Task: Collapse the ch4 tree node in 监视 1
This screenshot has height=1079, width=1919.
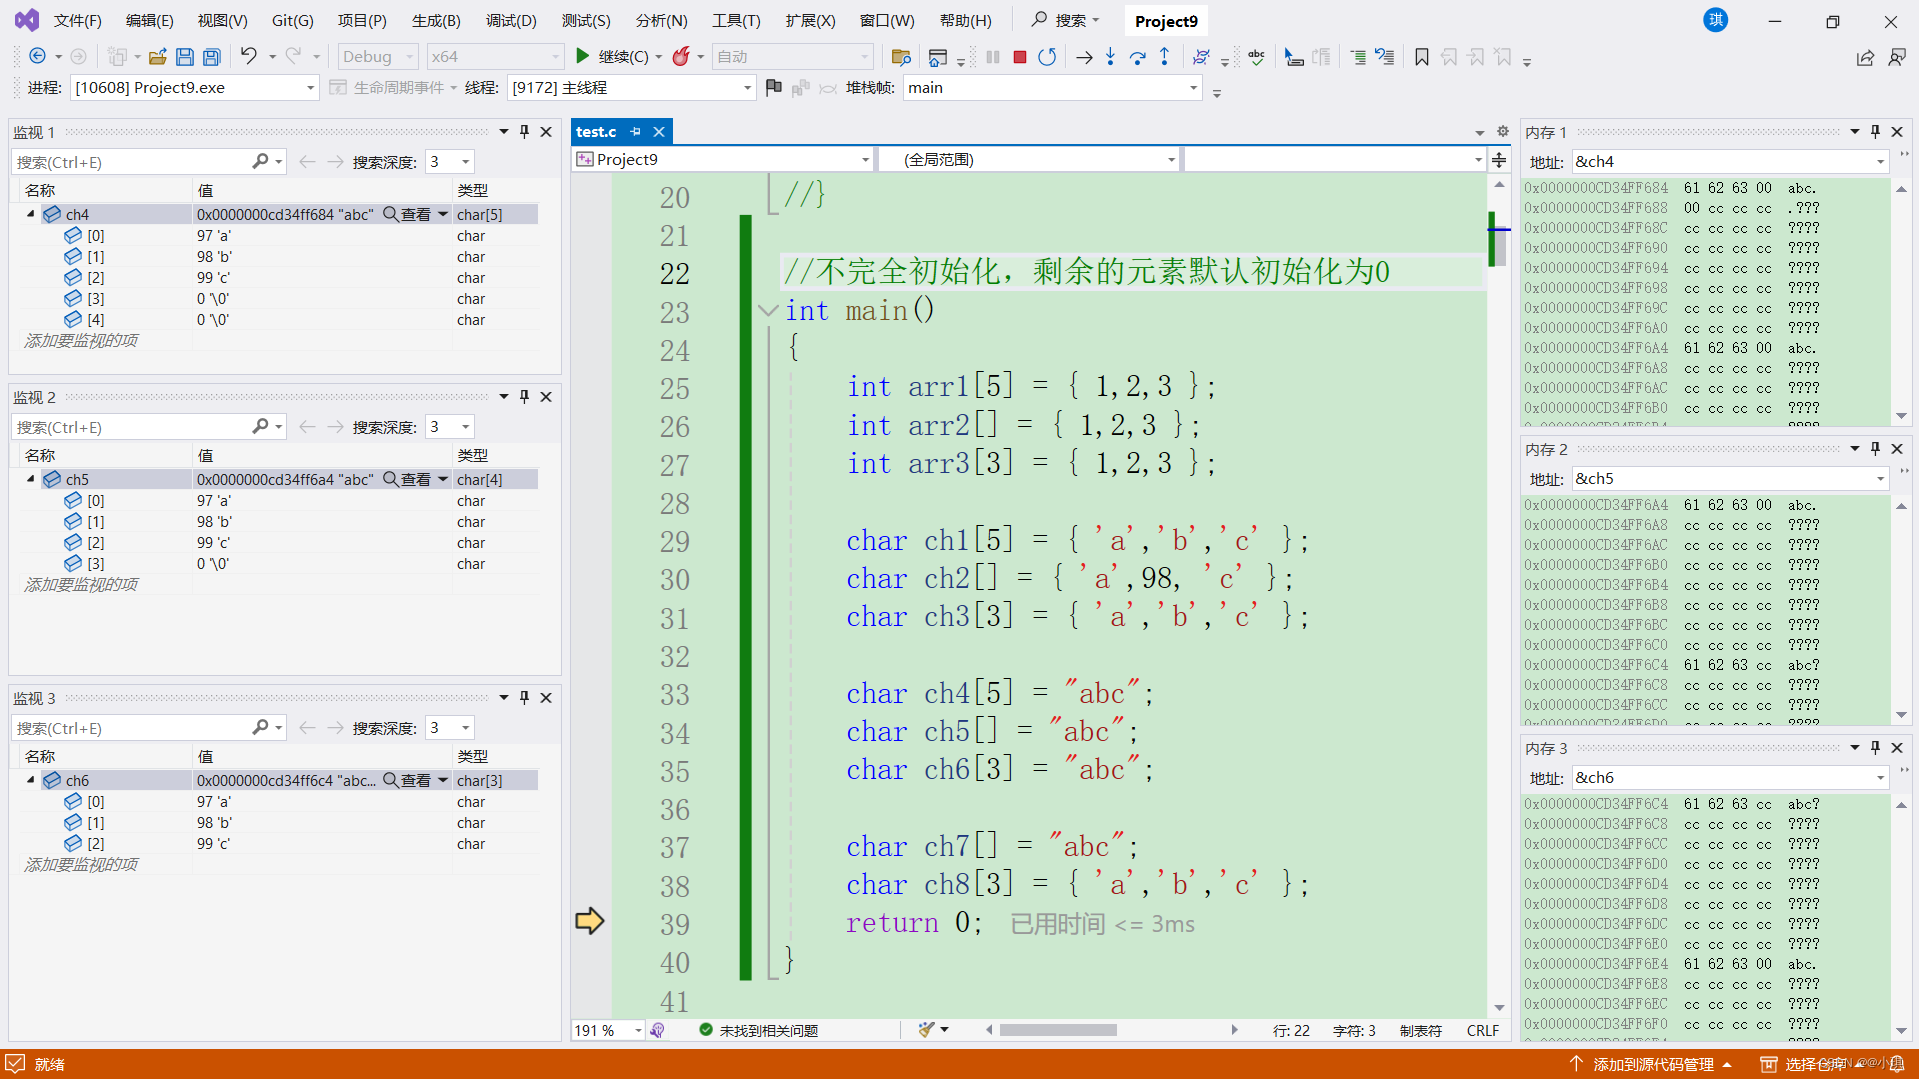Action: pyautogui.click(x=30, y=214)
